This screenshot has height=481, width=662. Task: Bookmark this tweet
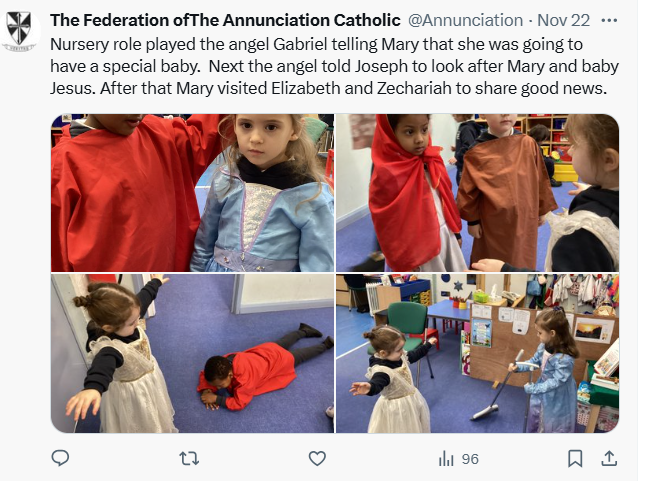[x=575, y=458]
